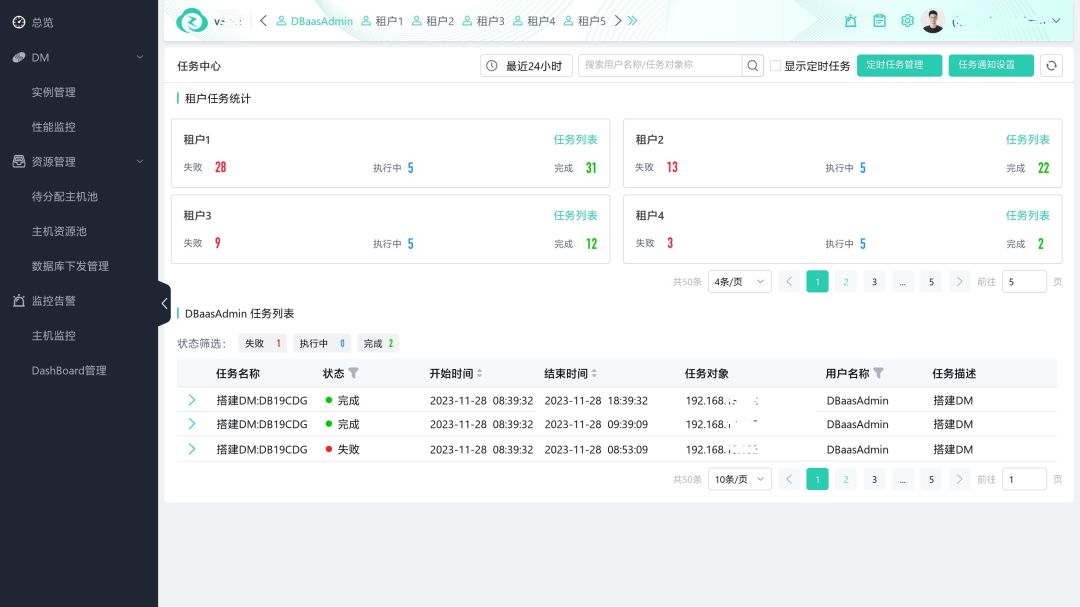Open the 4条/页 page size dropdown
The width and height of the screenshot is (1080, 607).
(x=739, y=281)
